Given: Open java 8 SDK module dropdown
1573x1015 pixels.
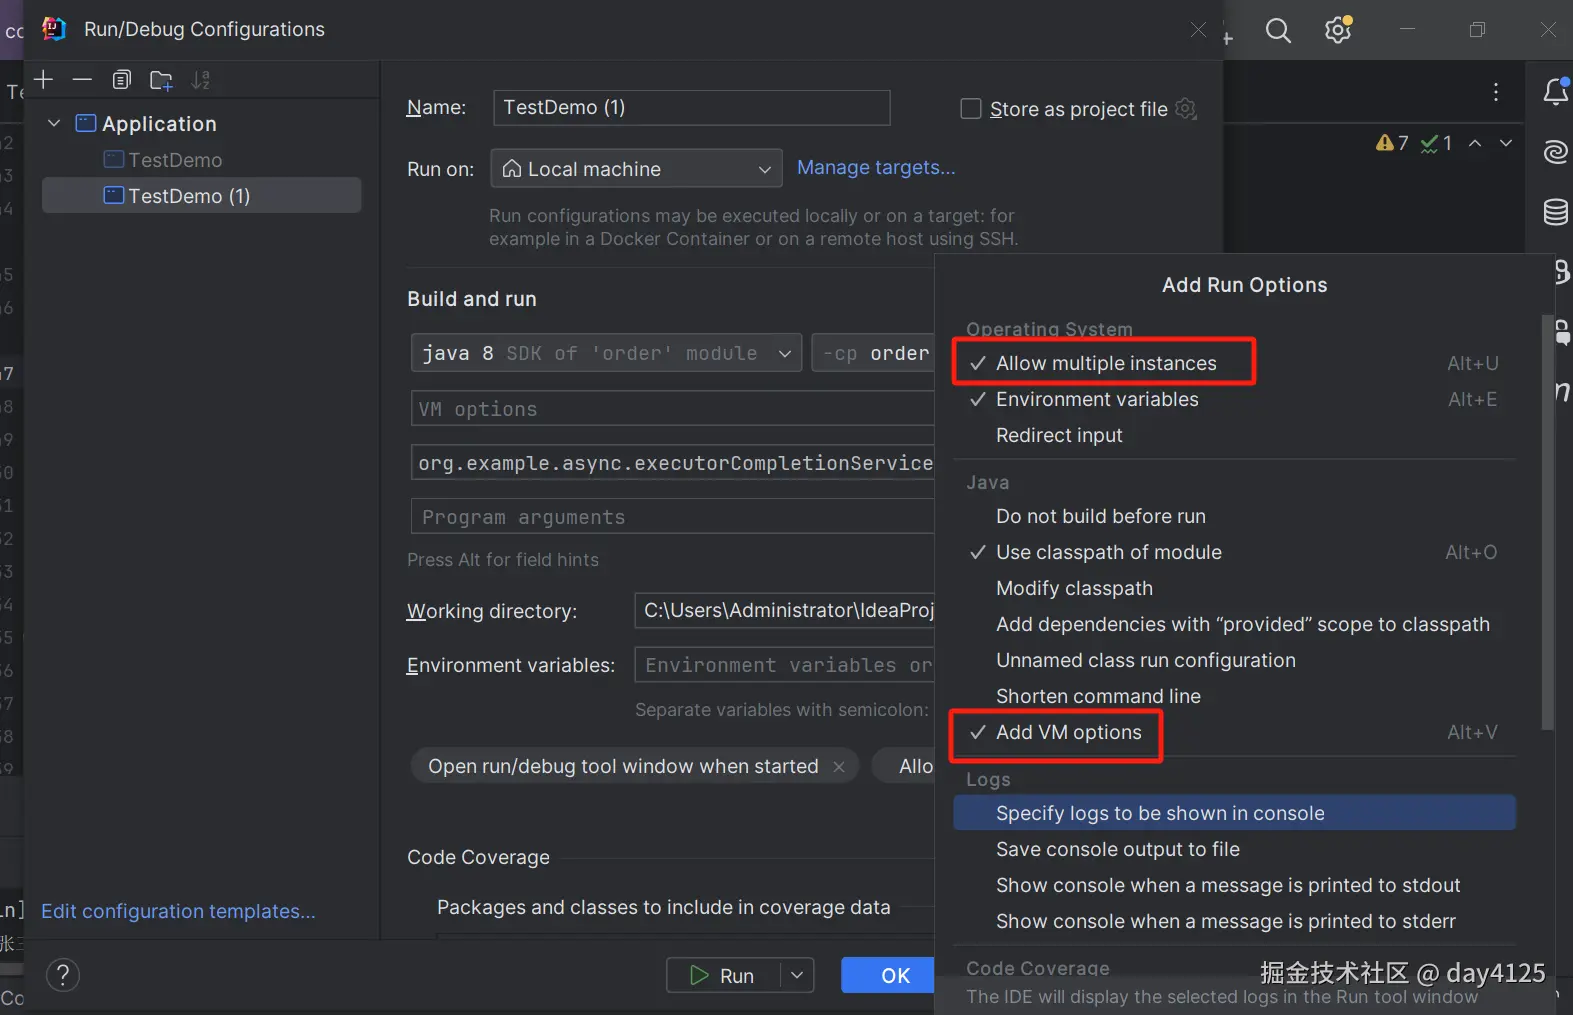Looking at the screenshot, I should [x=606, y=353].
